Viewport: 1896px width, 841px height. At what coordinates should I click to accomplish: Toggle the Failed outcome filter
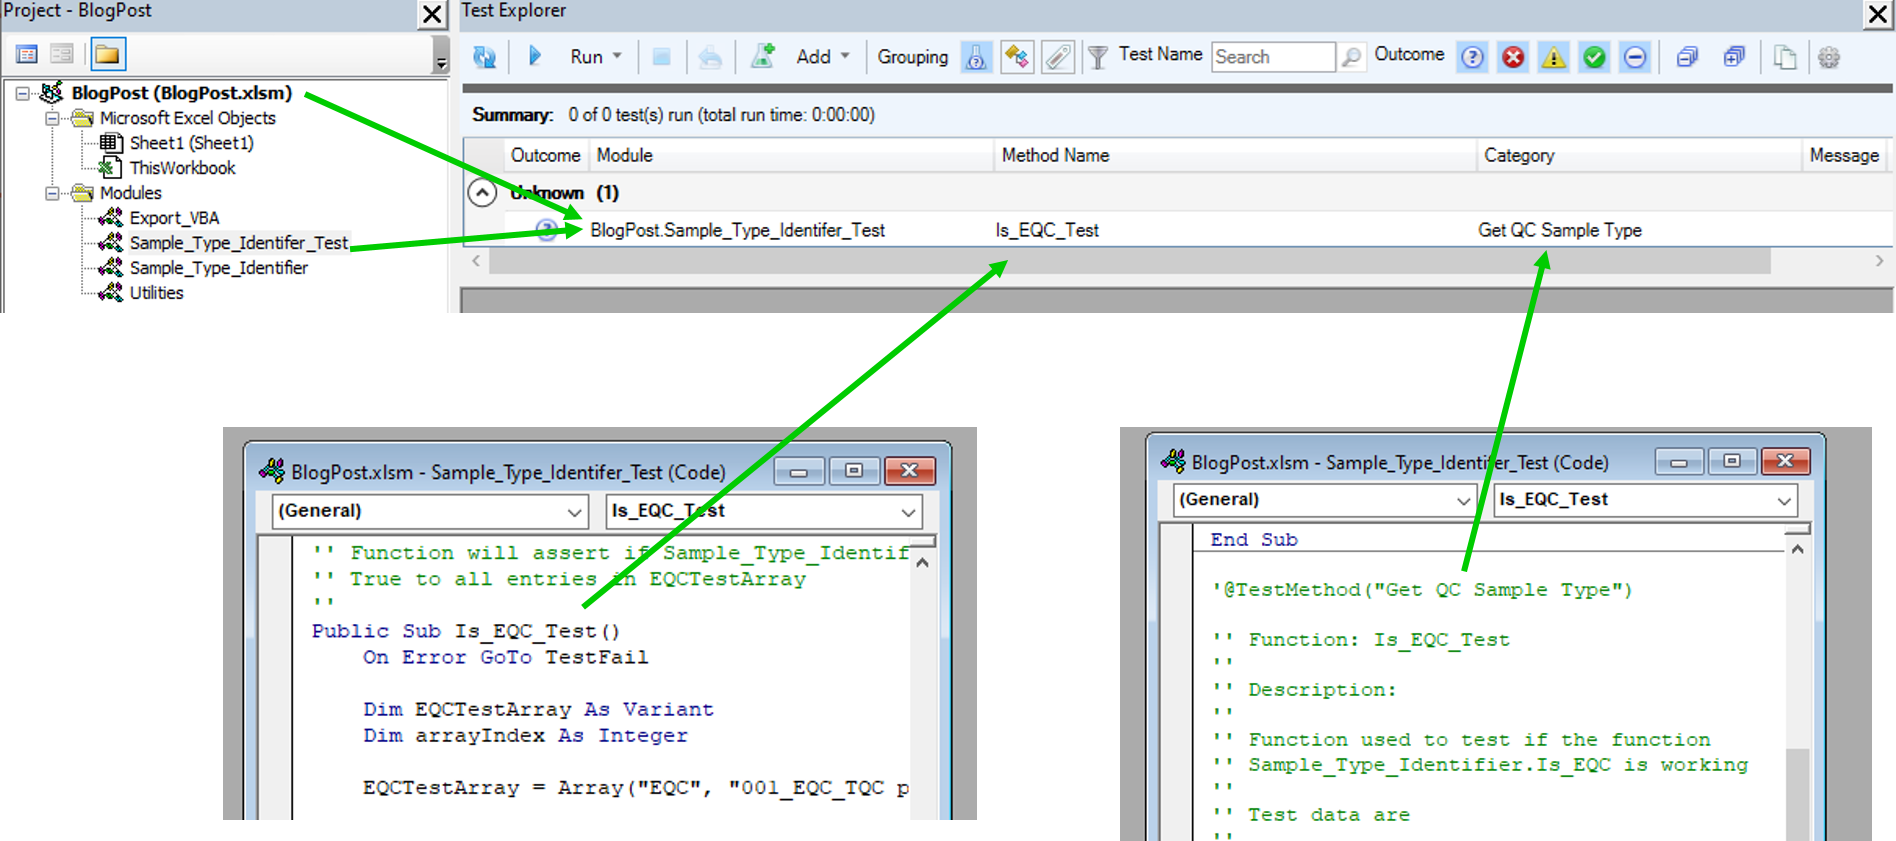click(1513, 57)
